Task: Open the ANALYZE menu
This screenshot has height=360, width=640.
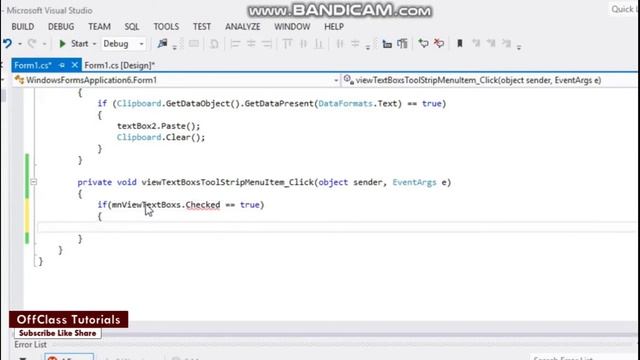Action: coord(243,27)
